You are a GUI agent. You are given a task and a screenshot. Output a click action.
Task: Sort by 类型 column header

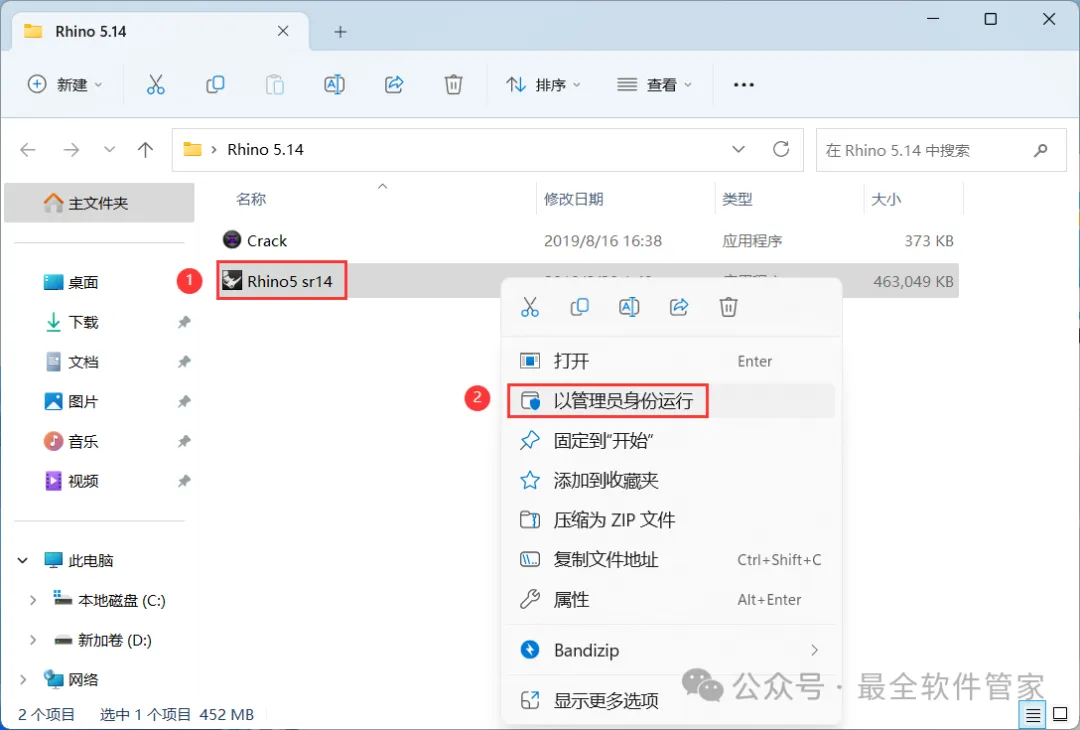click(x=737, y=199)
